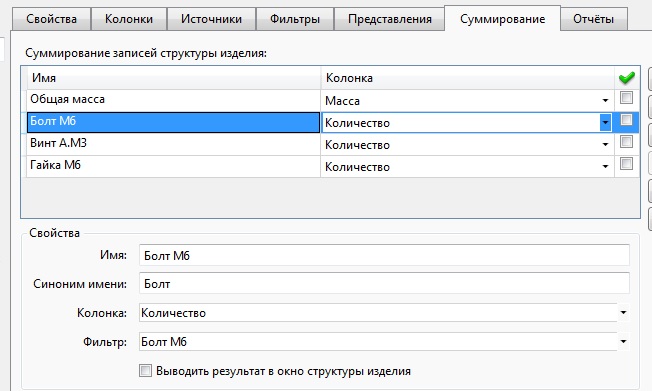Open the Свойства tab

[51, 19]
